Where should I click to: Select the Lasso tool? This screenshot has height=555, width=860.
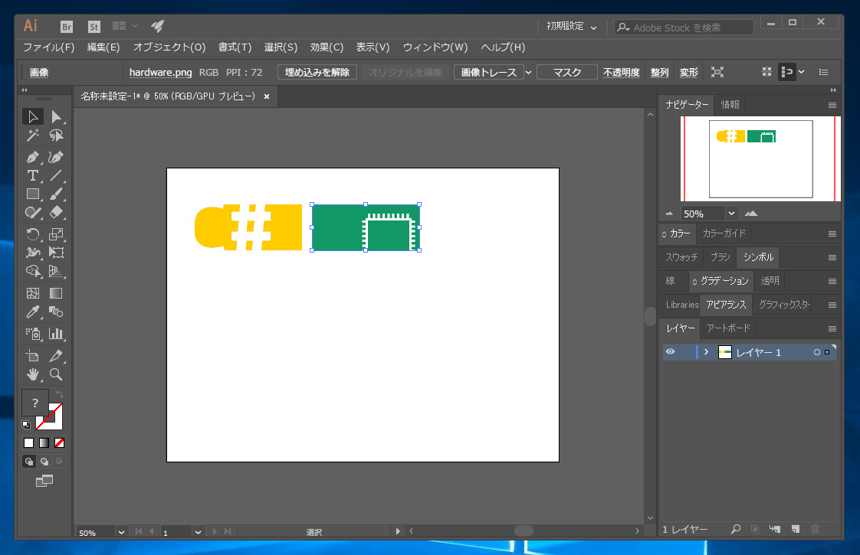click(56, 135)
